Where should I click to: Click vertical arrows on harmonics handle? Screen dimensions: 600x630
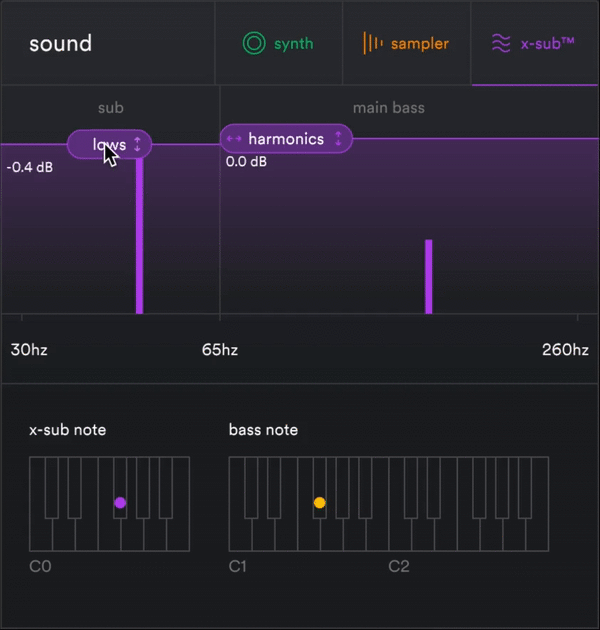pyautogui.click(x=339, y=139)
